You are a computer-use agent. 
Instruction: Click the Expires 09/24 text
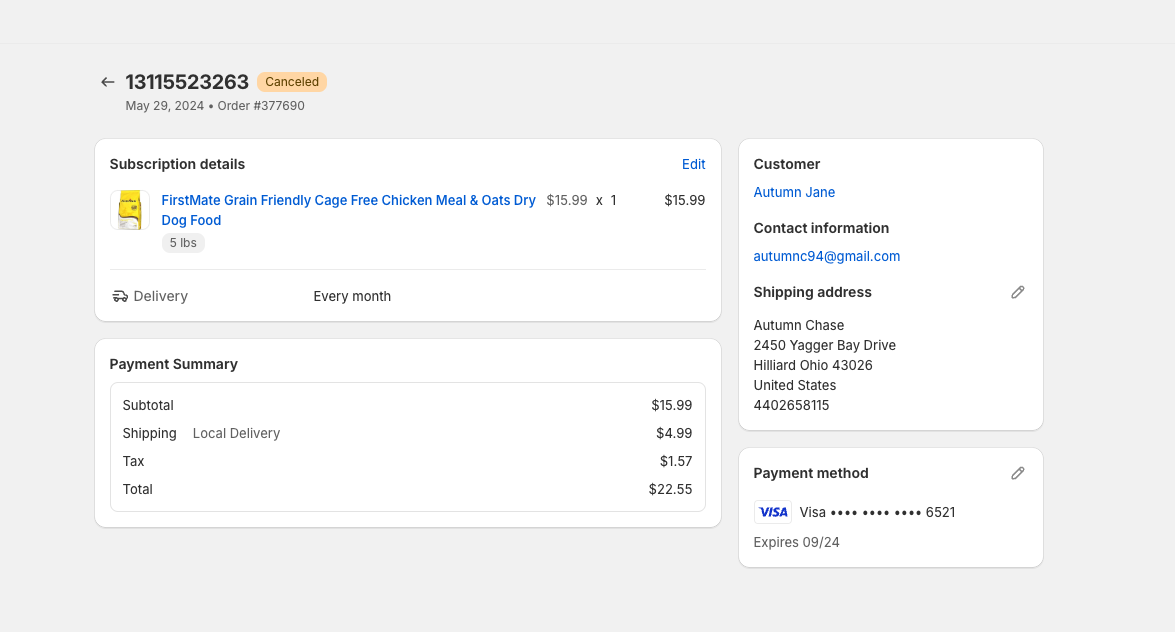click(796, 542)
